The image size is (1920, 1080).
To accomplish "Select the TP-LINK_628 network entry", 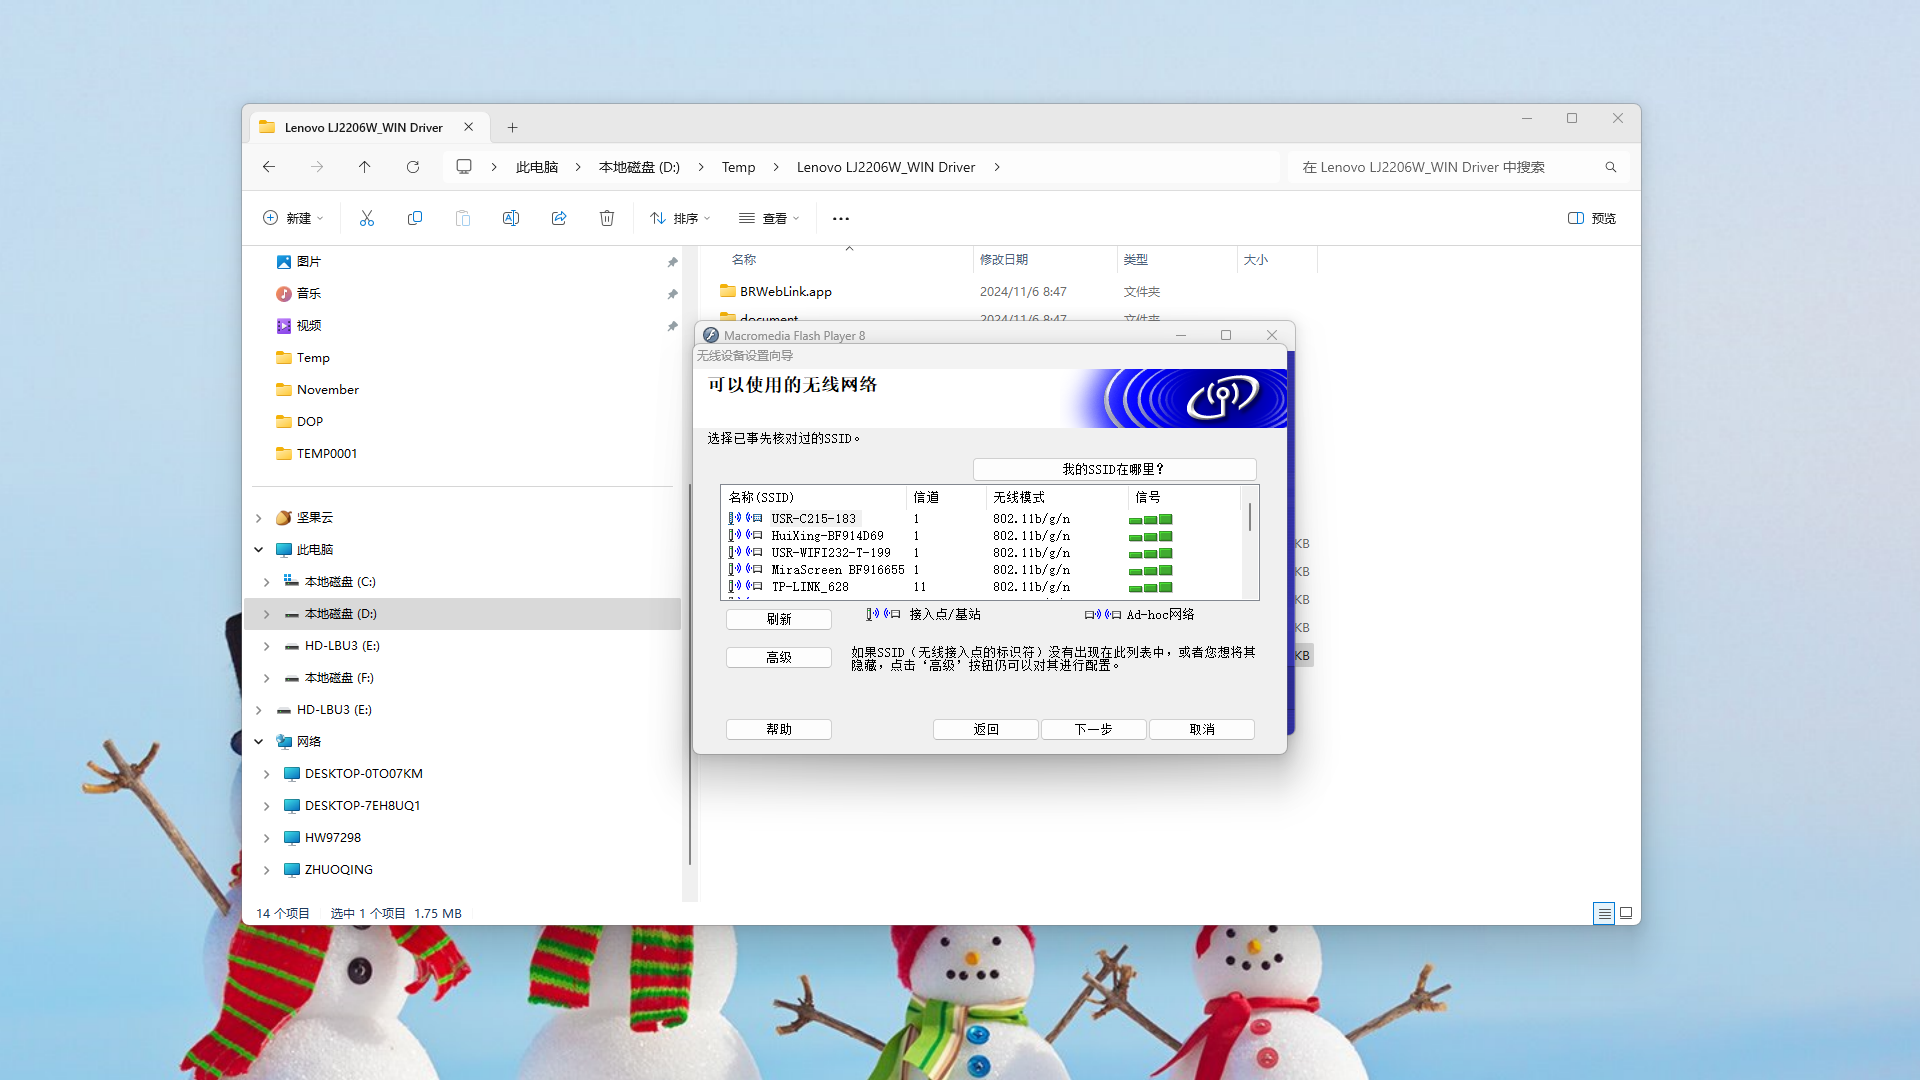I will (x=810, y=587).
